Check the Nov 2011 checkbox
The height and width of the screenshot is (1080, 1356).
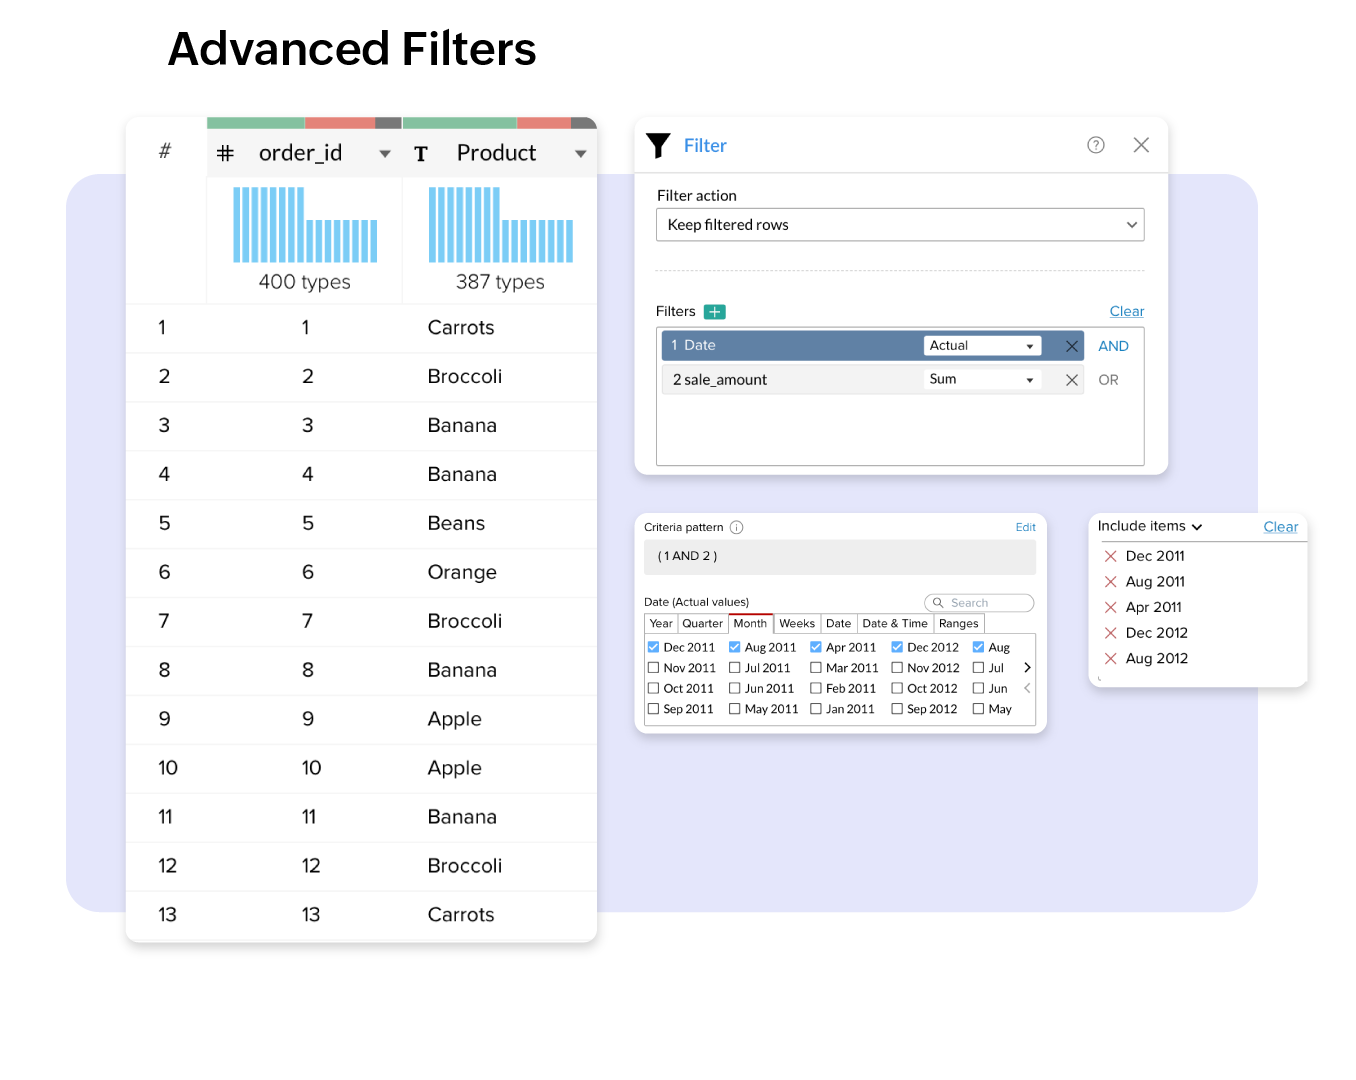click(x=653, y=668)
